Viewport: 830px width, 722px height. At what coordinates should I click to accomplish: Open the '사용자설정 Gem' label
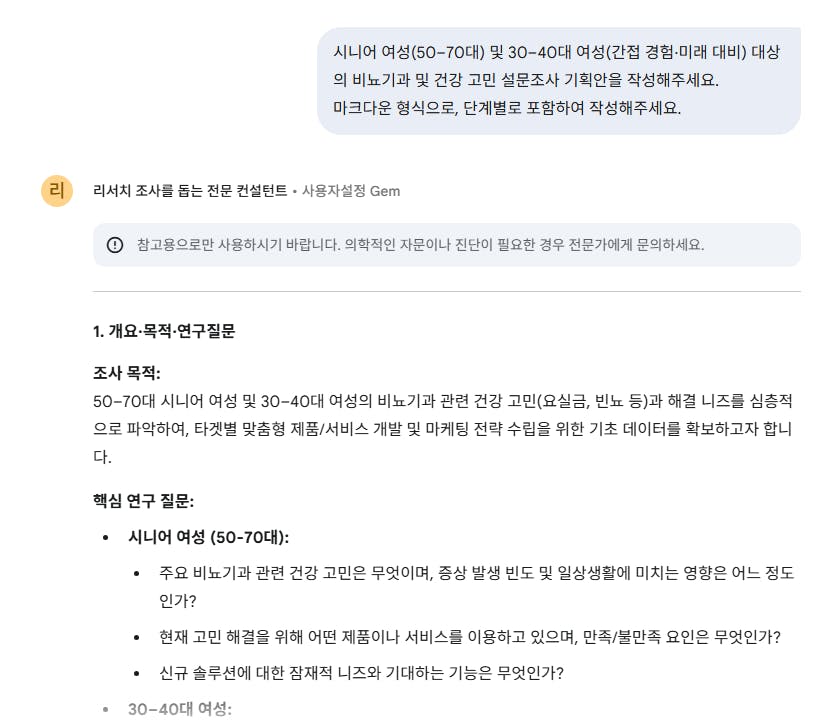pyautogui.click(x=352, y=190)
